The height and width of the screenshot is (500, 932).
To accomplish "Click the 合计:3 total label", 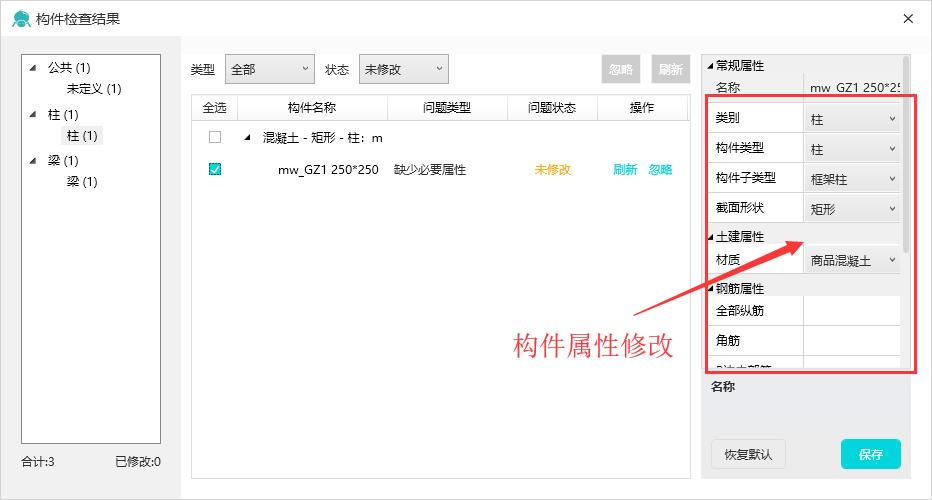I will coord(38,461).
